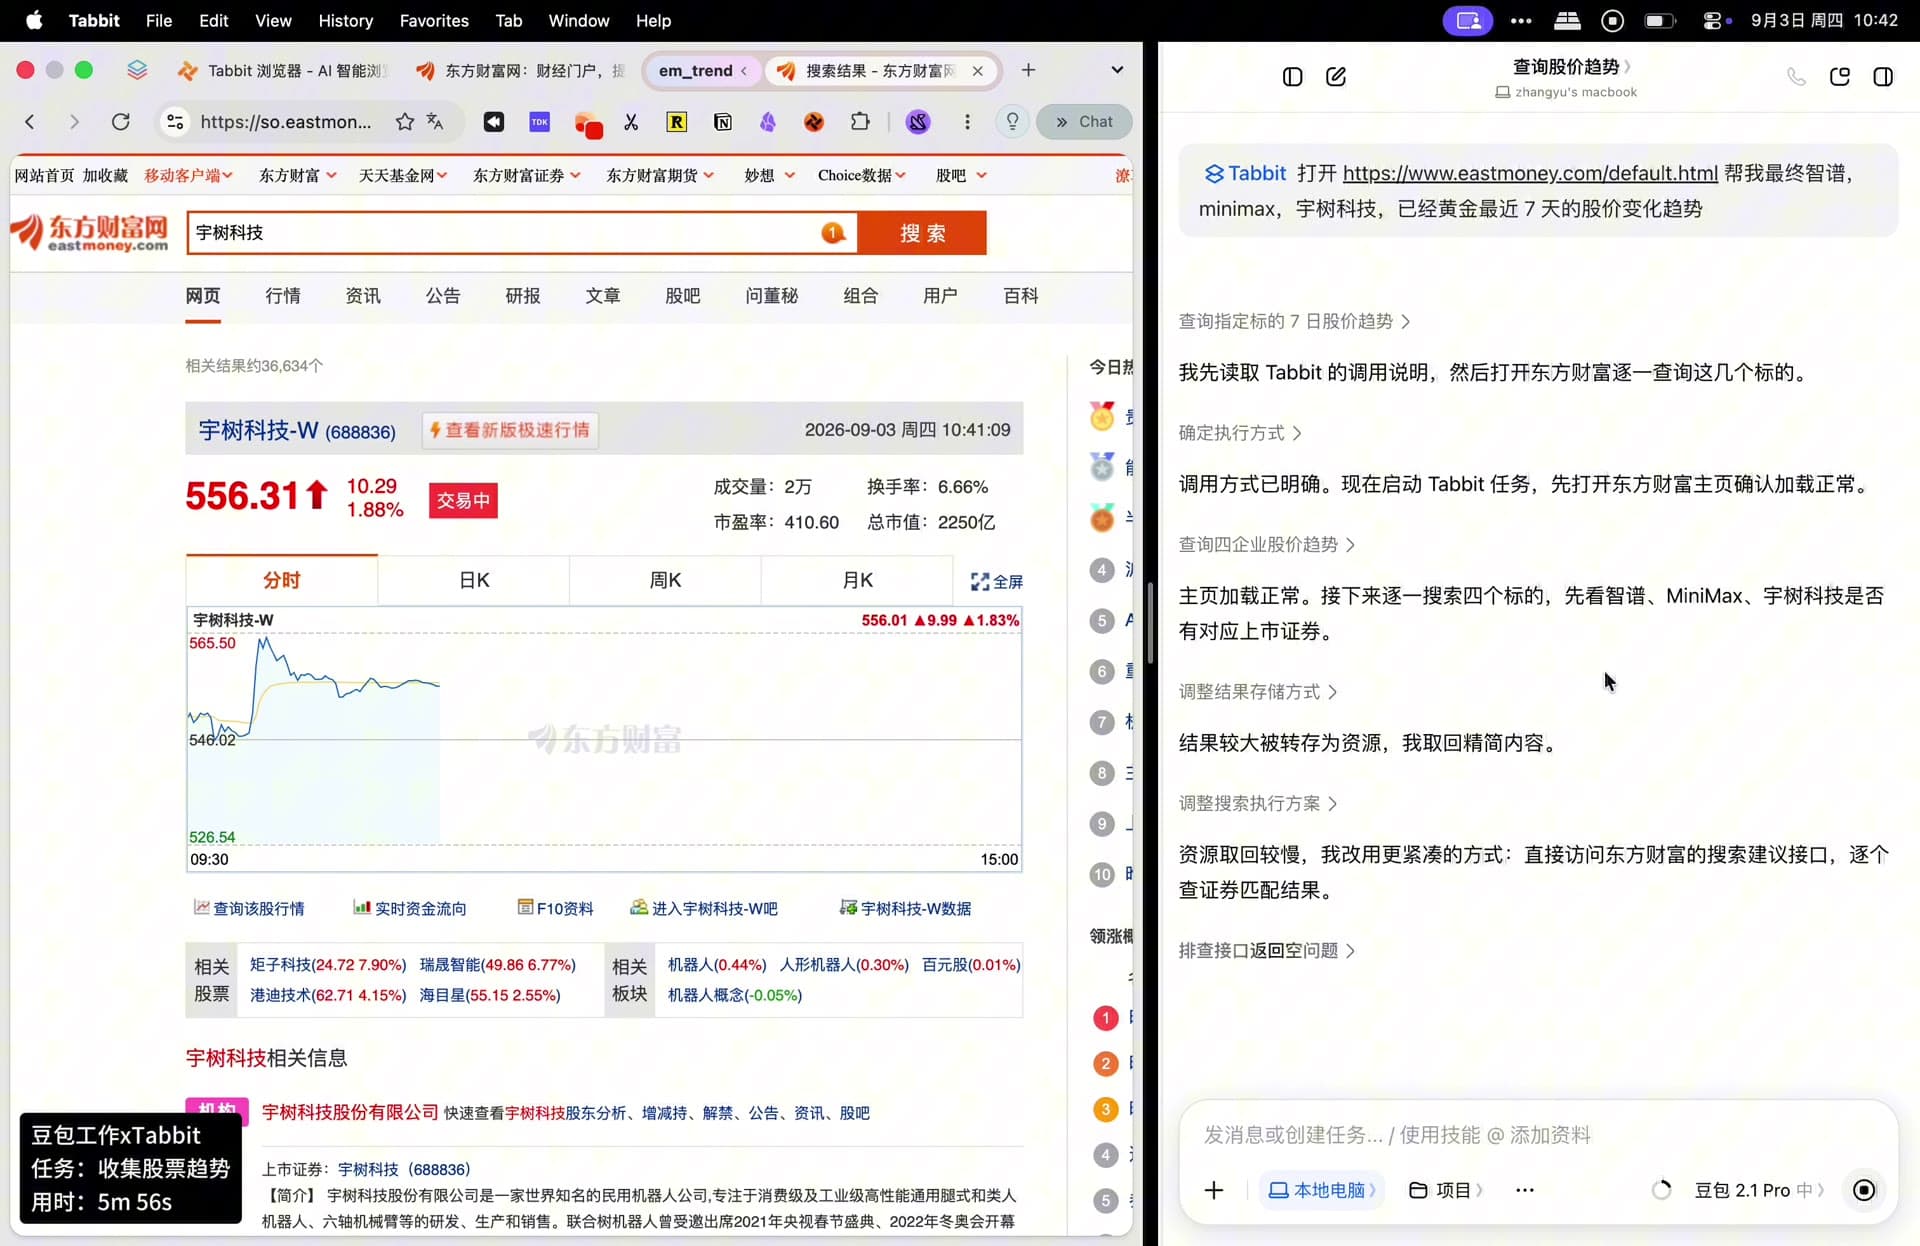
Task: Open 实时资金流向 link
Action: click(x=410, y=908)
